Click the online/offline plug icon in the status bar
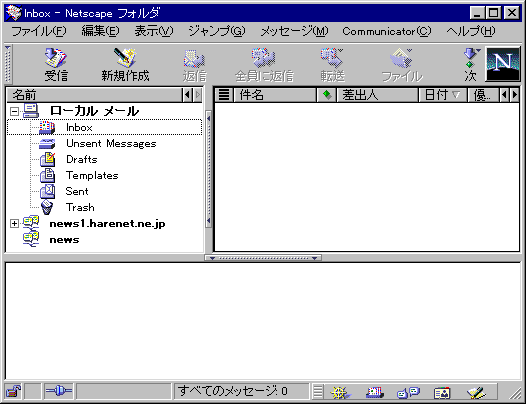The width and height of the screenshot is (526, 404). click(59, 391)
